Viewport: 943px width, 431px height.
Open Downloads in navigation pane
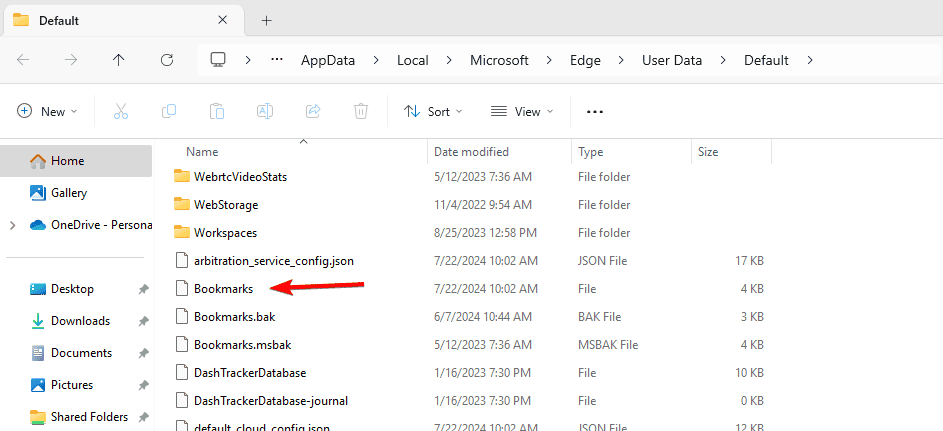tap(80, 321)
